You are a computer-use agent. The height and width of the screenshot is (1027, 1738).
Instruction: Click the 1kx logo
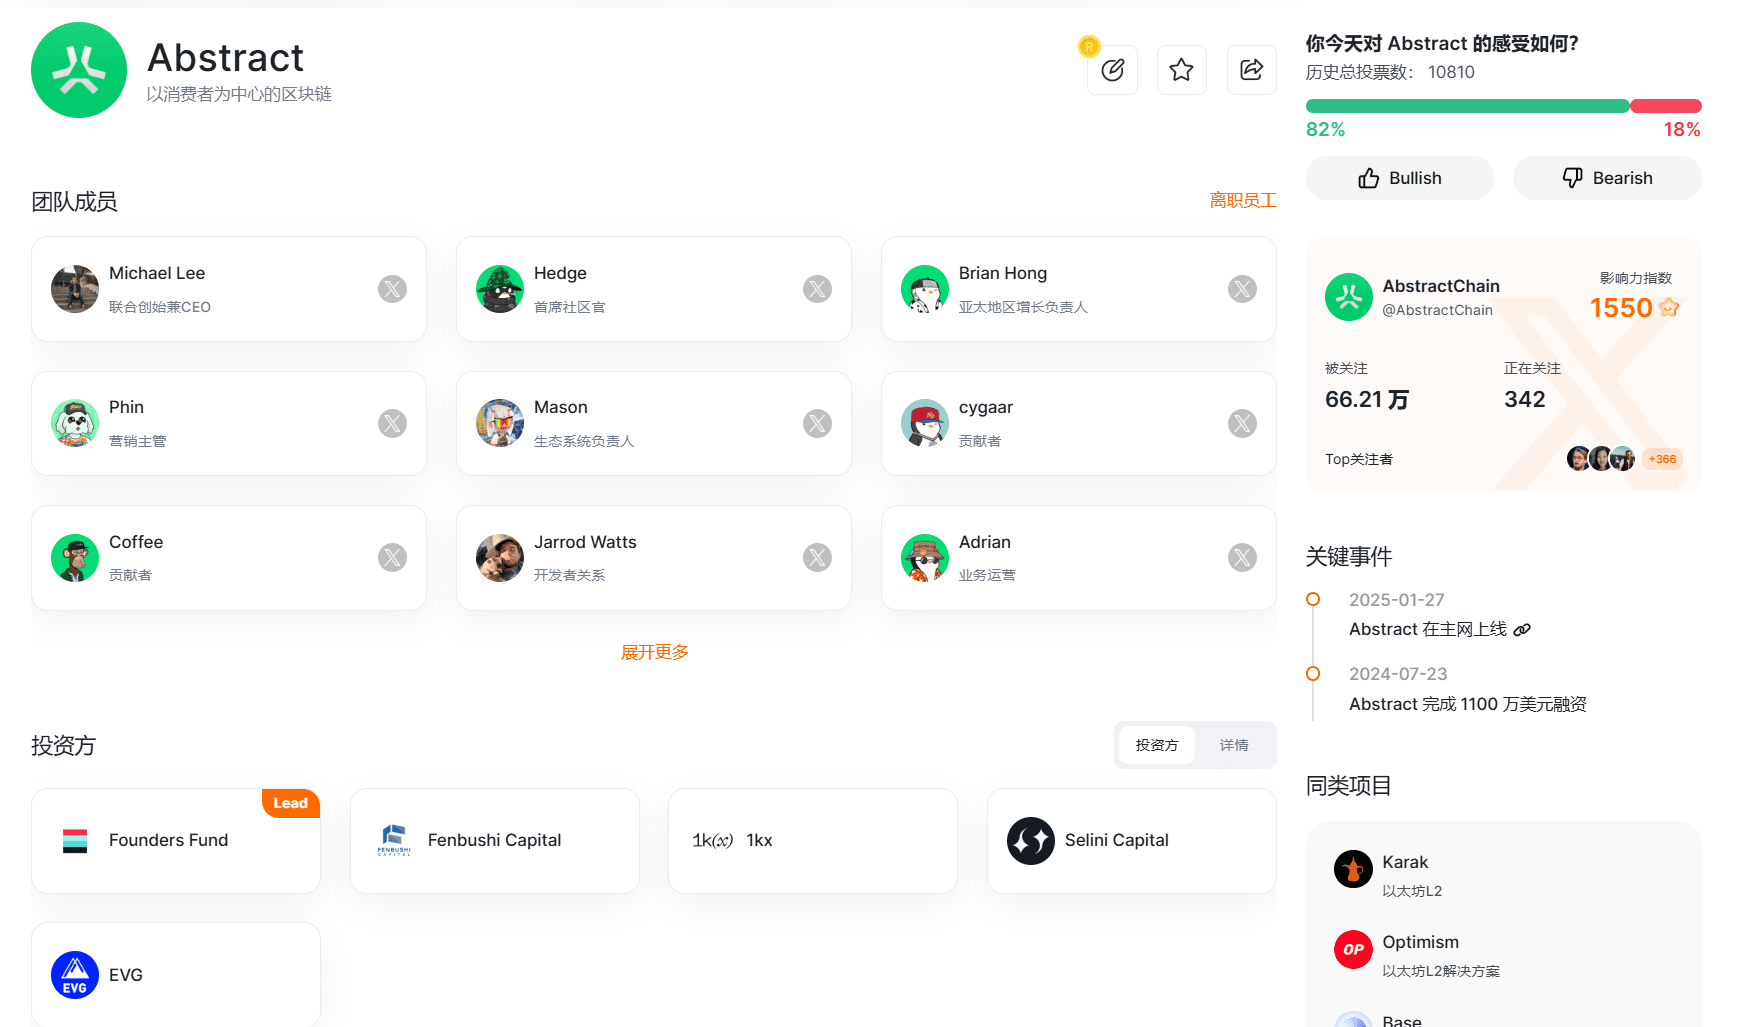tap(713, 841)
